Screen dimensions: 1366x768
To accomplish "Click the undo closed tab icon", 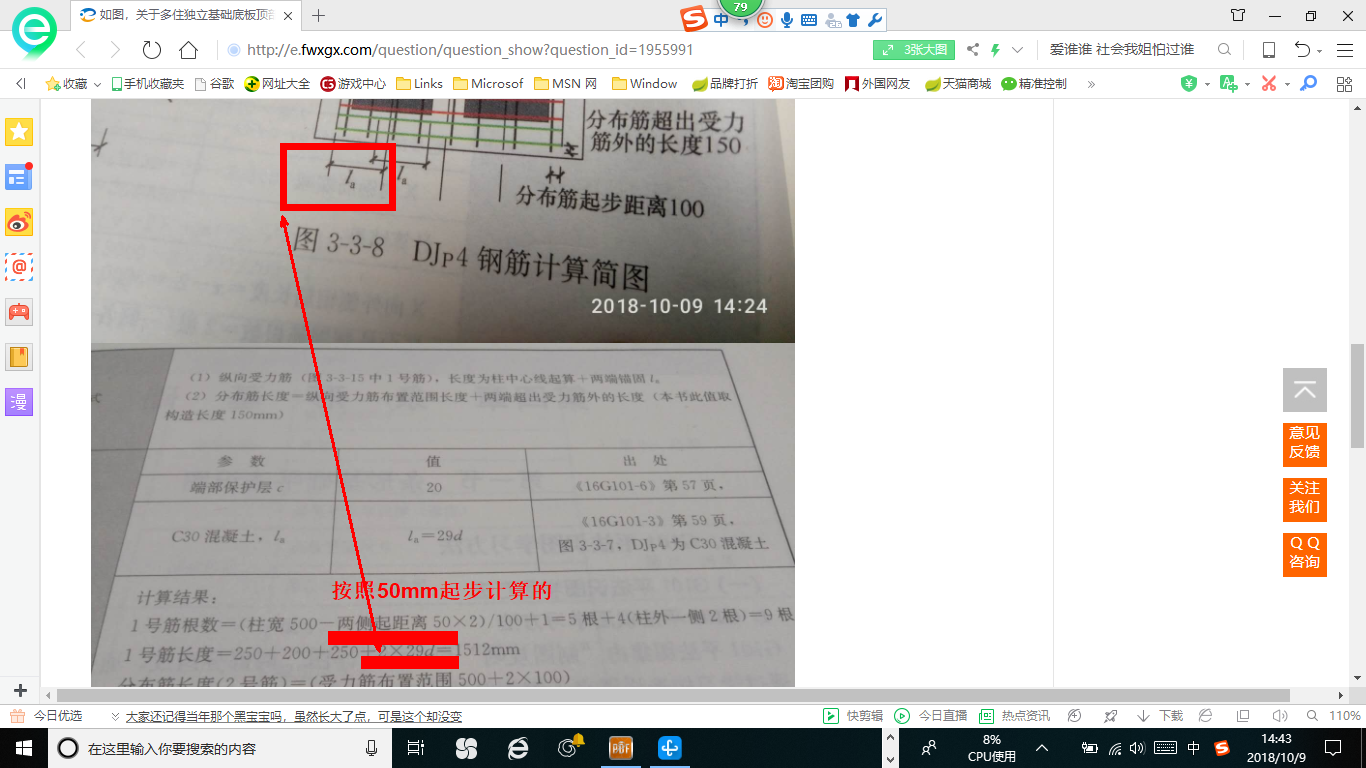I will coord(1302,50).
